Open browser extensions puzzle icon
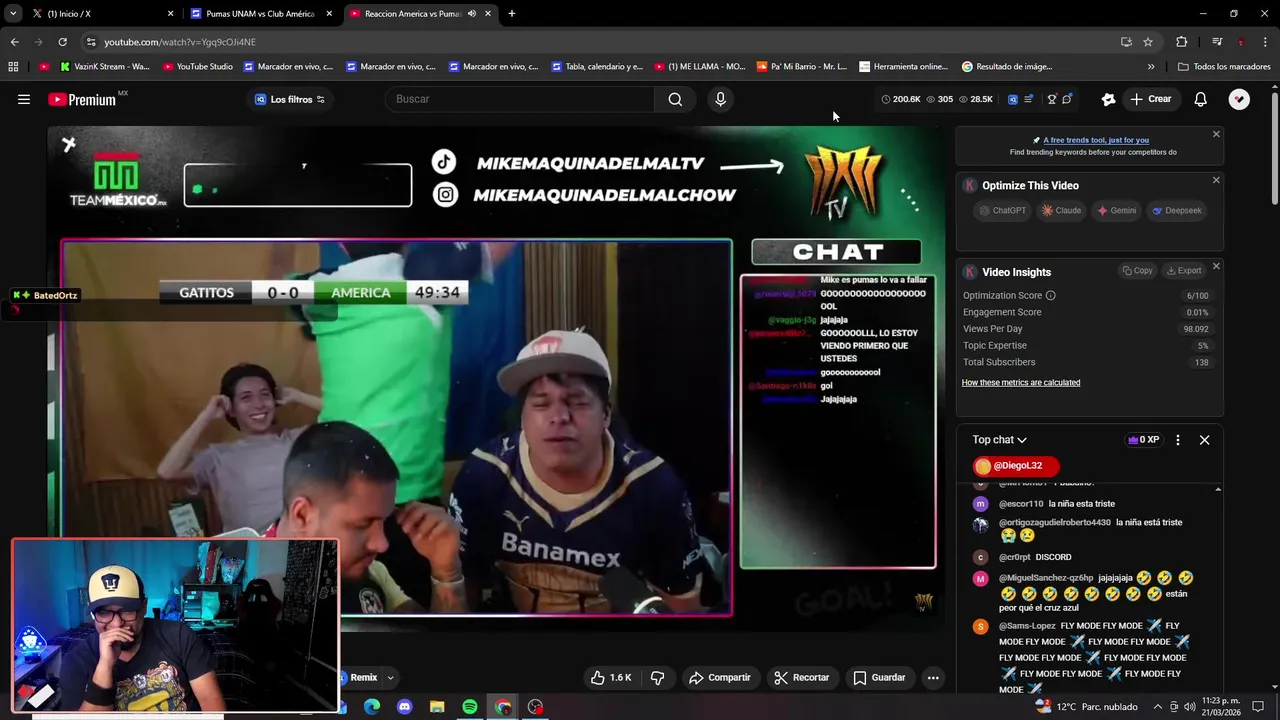Screen dimensions: 1280x720 1182,42
